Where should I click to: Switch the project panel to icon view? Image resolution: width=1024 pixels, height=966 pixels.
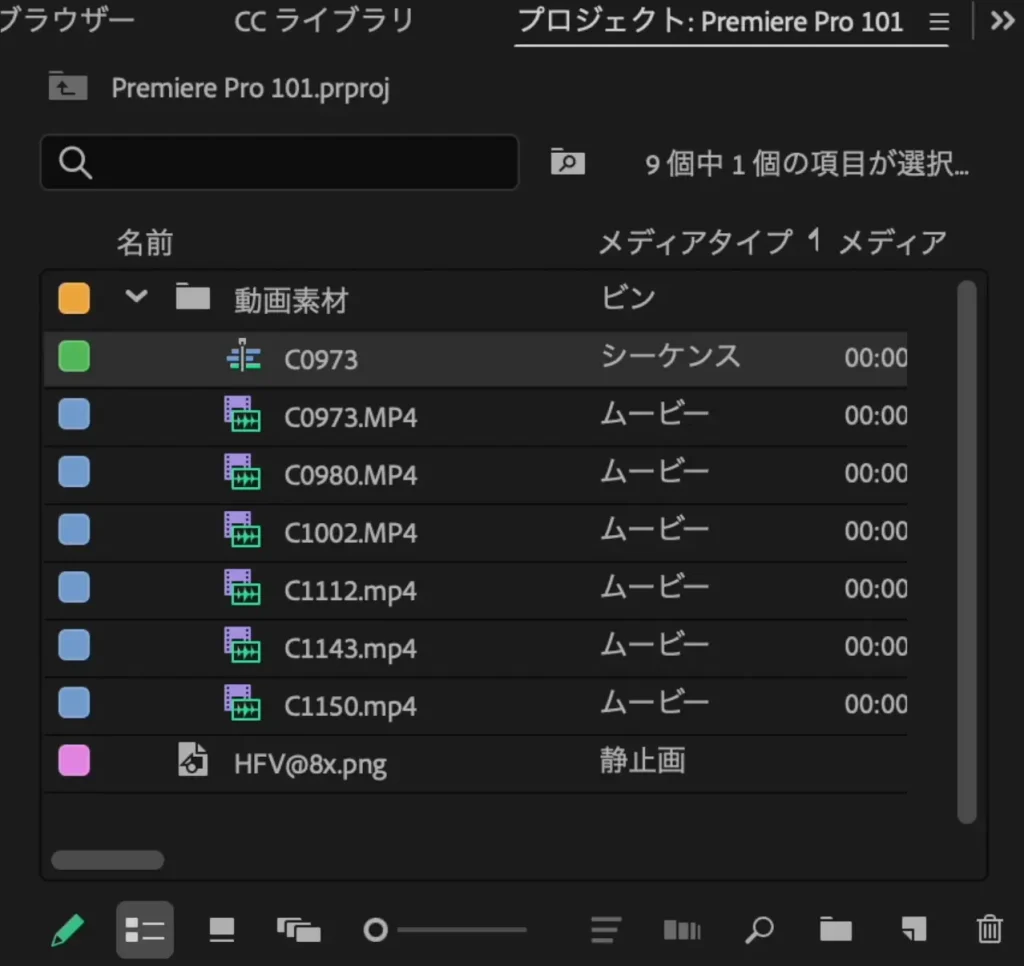tap(221, 929)
